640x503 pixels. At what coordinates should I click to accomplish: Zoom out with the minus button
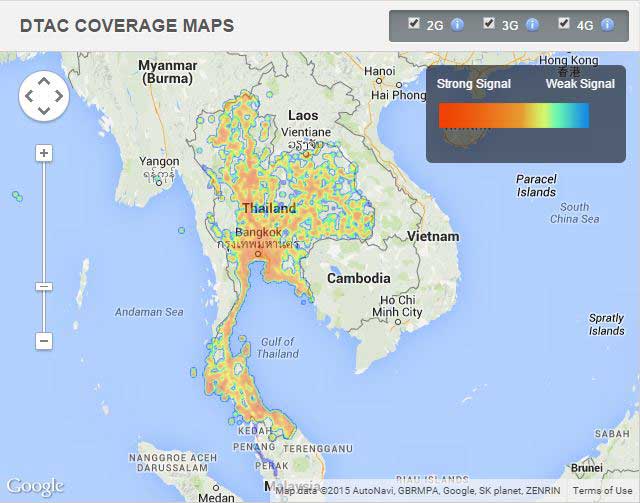click(44, 341)
